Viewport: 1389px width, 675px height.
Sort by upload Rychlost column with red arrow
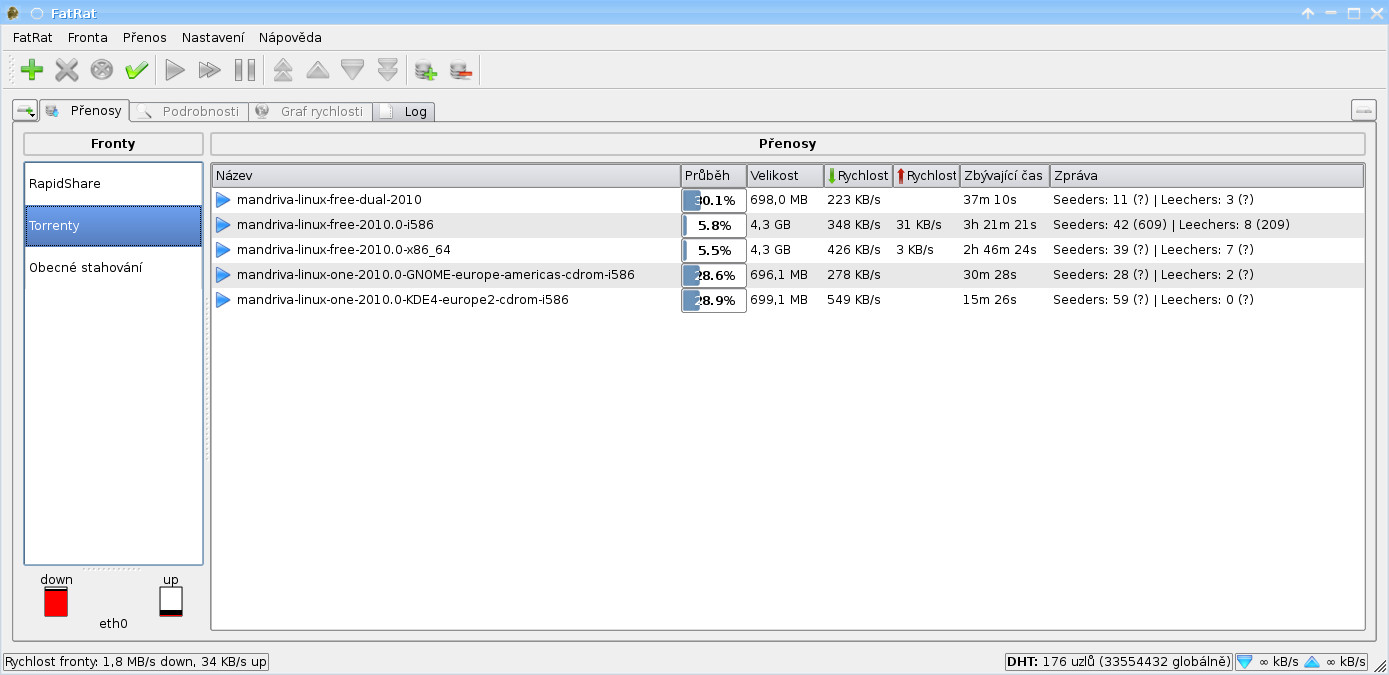(926, 175)
